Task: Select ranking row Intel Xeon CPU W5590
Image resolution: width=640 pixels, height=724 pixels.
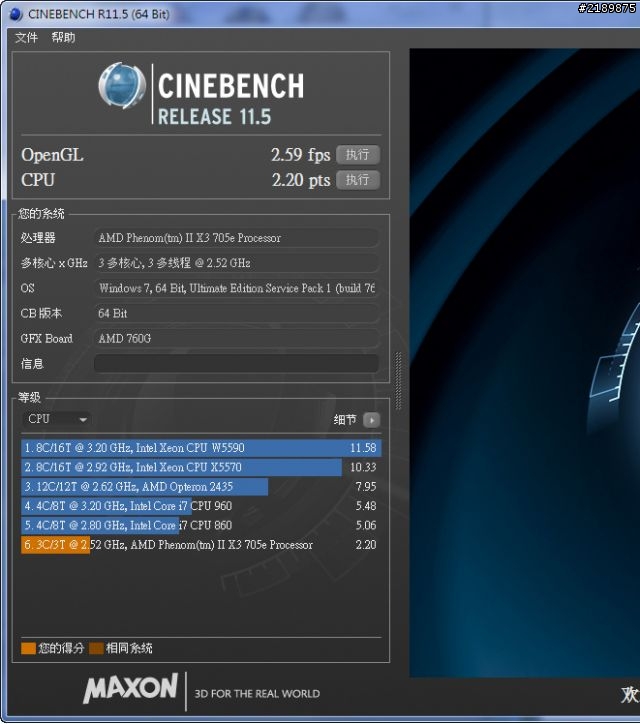Action: pos(201,447)
